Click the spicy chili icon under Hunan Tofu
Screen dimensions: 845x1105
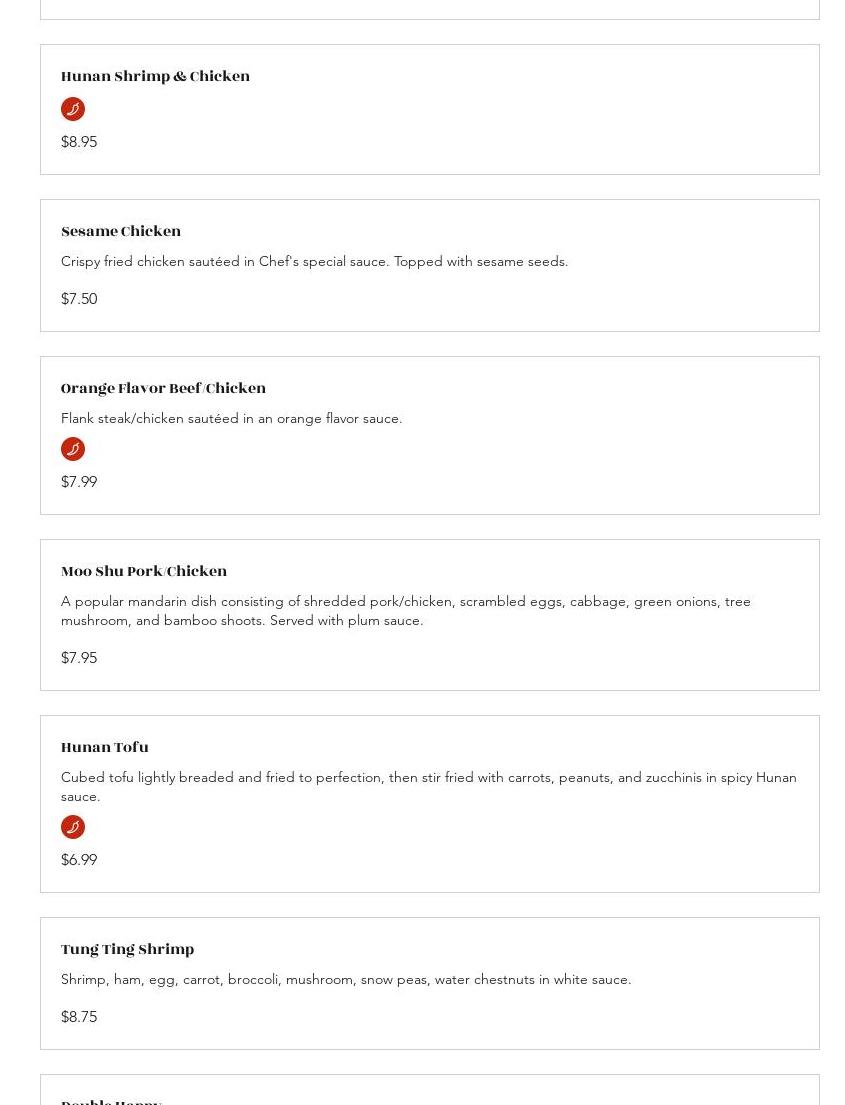(x=73, y=827)
